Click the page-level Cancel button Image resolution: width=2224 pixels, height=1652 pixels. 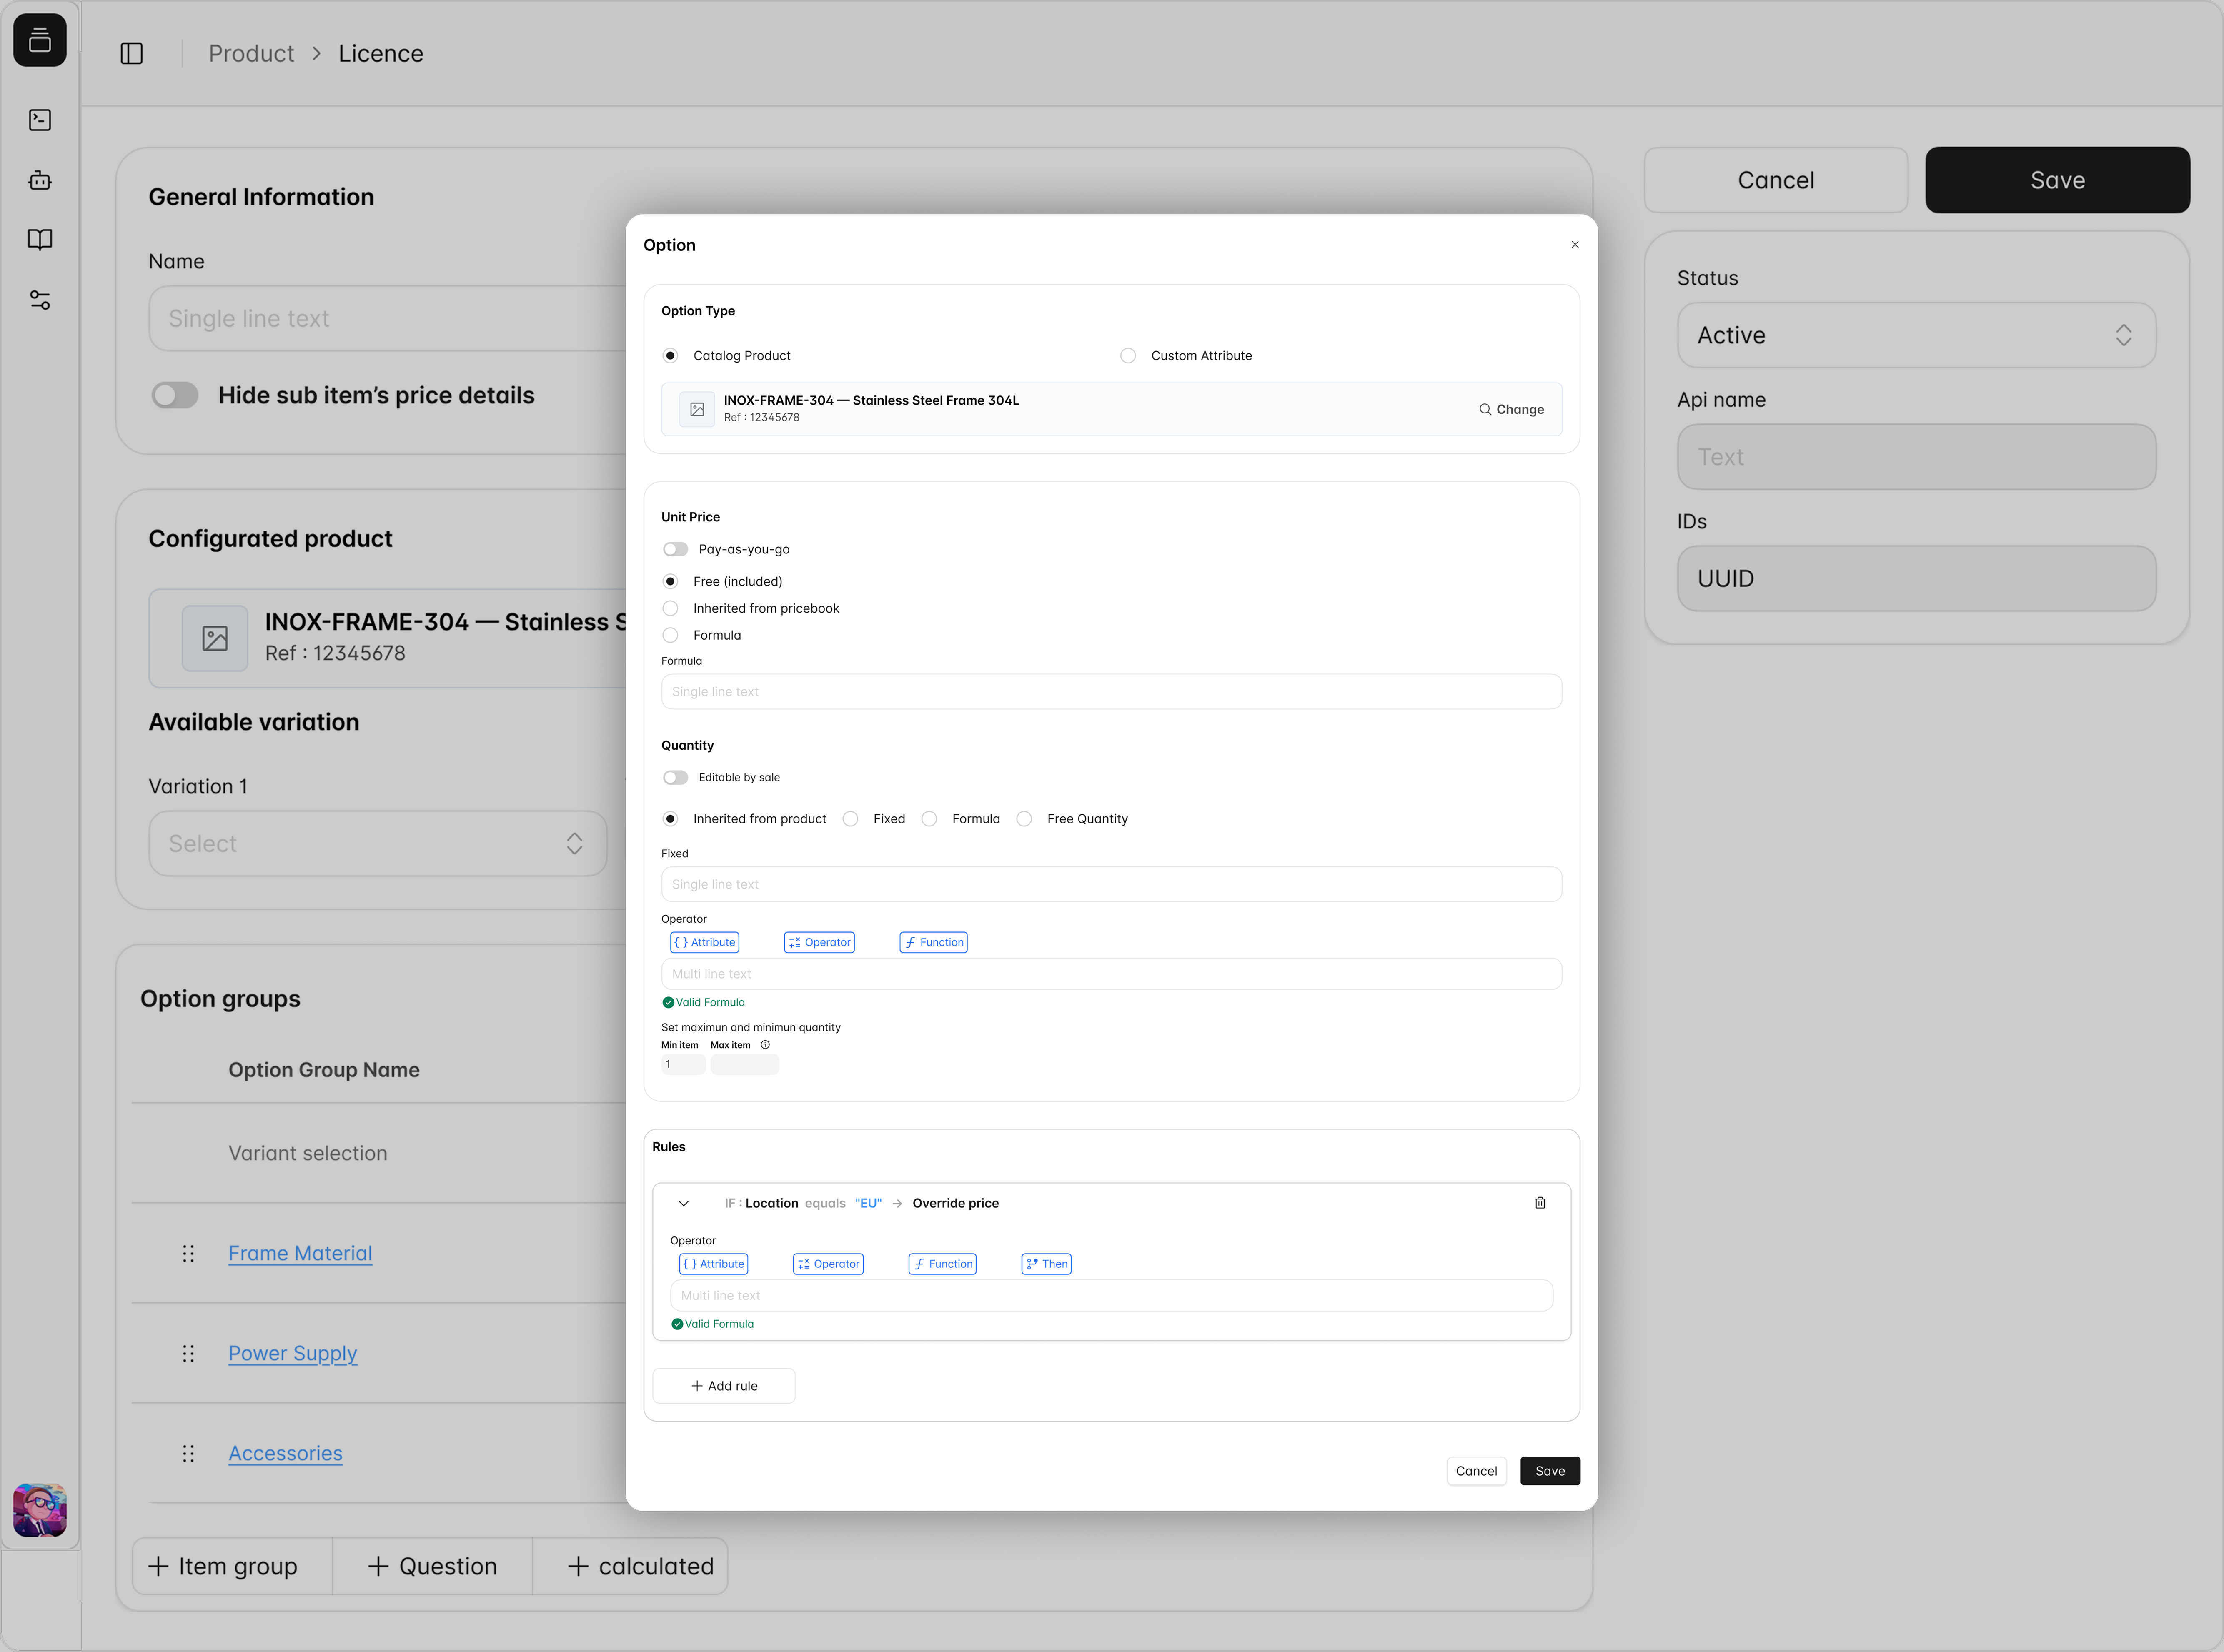1776,180
